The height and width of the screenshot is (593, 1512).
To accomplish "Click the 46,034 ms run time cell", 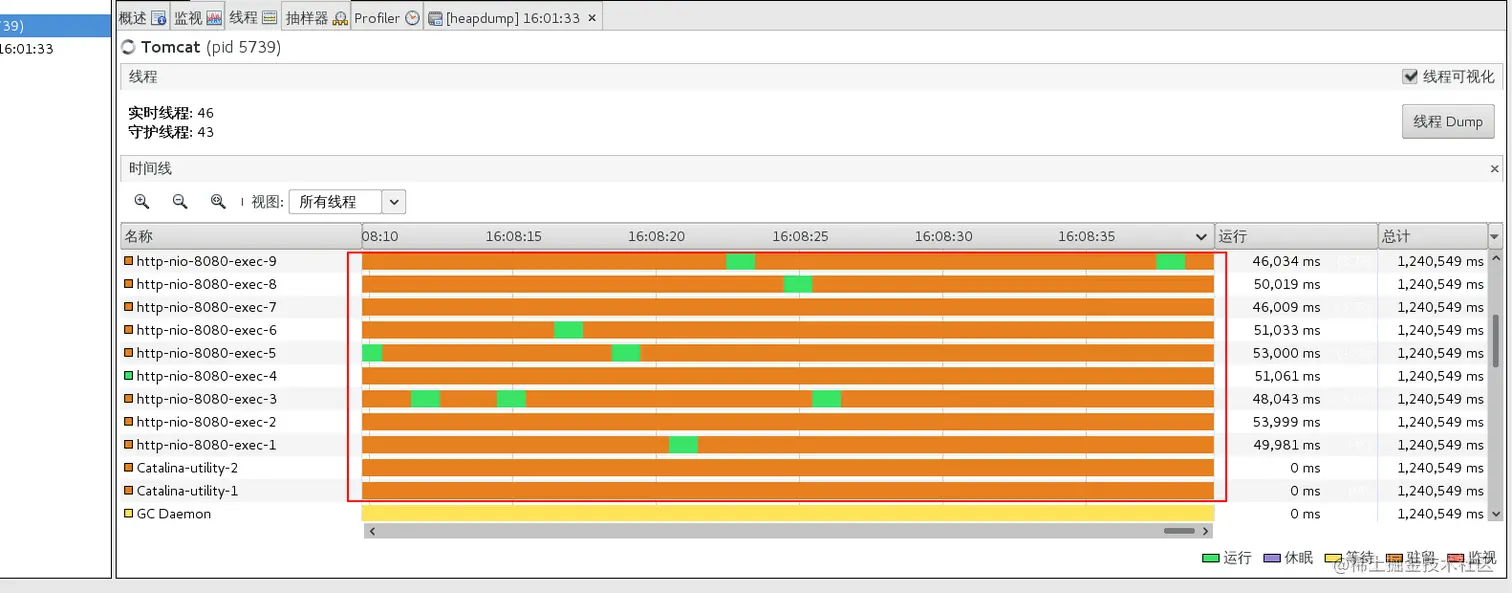I will pyautogui.click(x=1286, y=261).
